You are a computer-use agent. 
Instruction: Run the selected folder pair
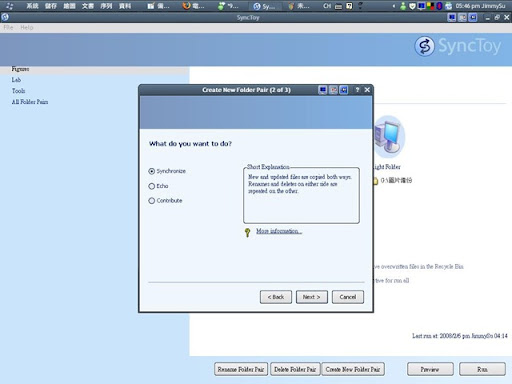pyautogui.click(x=482, y=369)
